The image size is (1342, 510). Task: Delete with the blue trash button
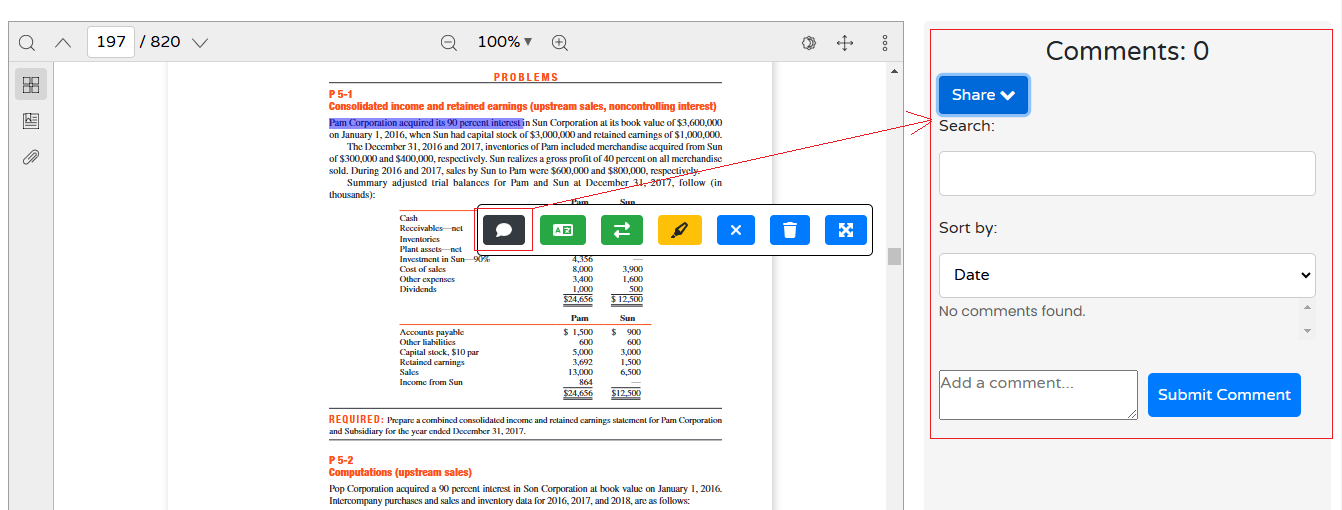790,230
